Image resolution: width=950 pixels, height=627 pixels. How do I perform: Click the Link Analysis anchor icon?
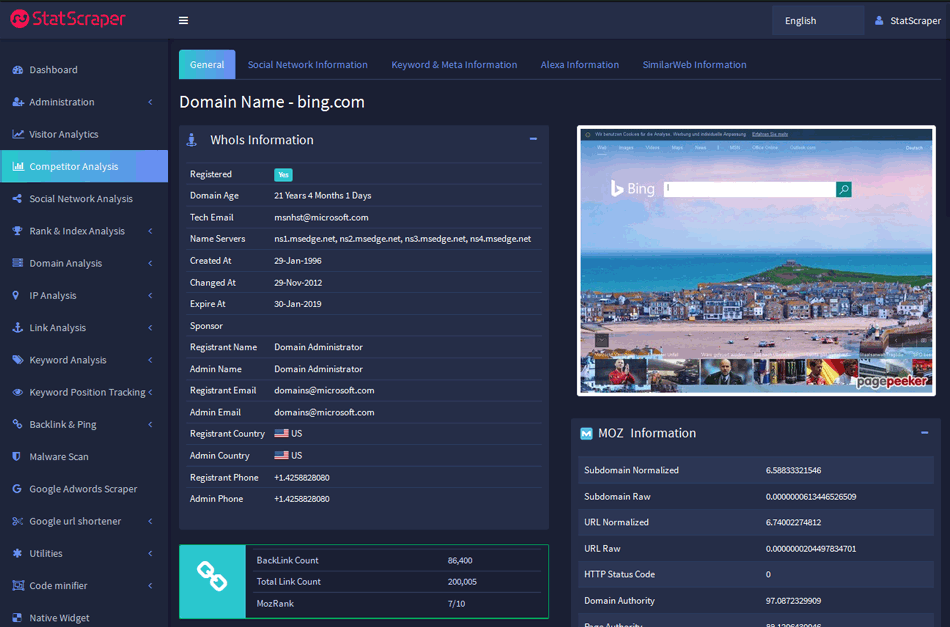(x=18, y=328)
